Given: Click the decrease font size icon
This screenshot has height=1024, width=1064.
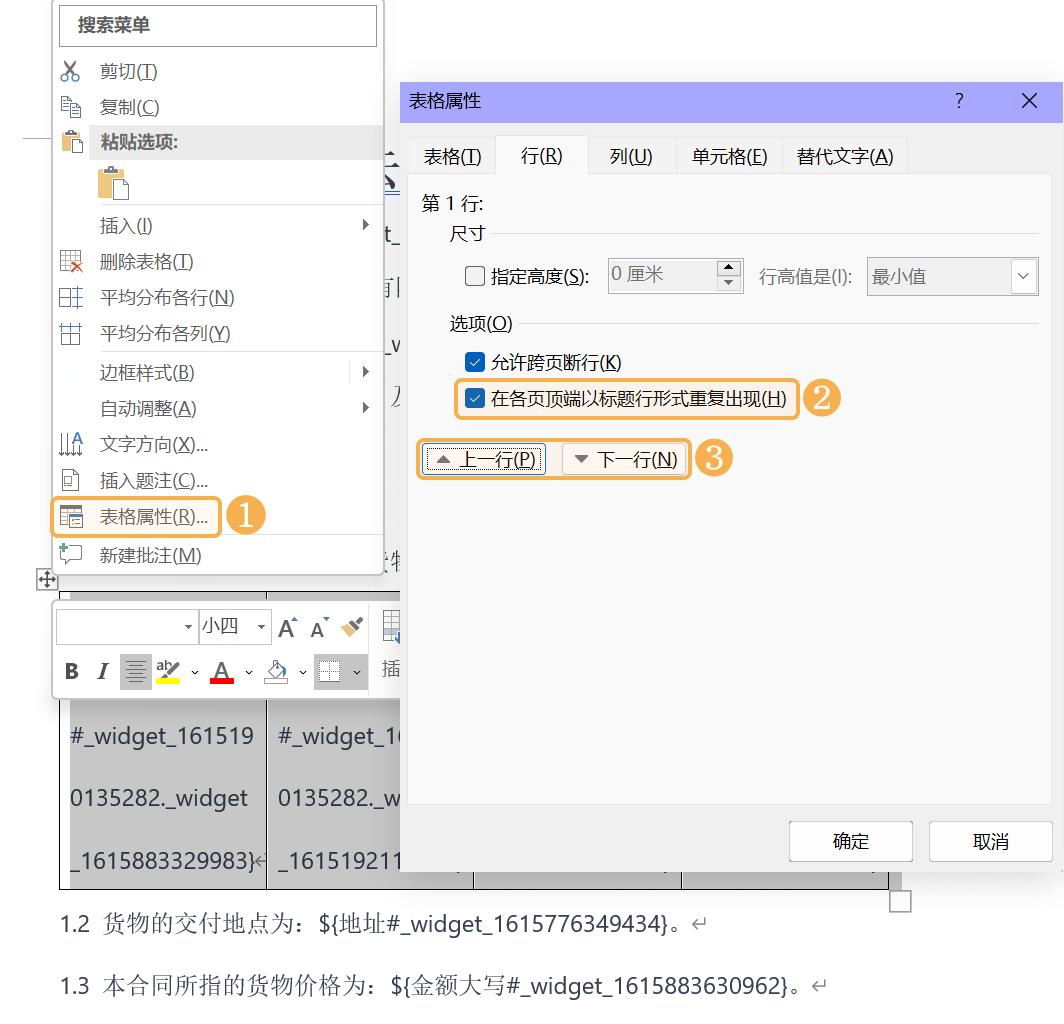Looking at the screenshot, I should (318, 627).
